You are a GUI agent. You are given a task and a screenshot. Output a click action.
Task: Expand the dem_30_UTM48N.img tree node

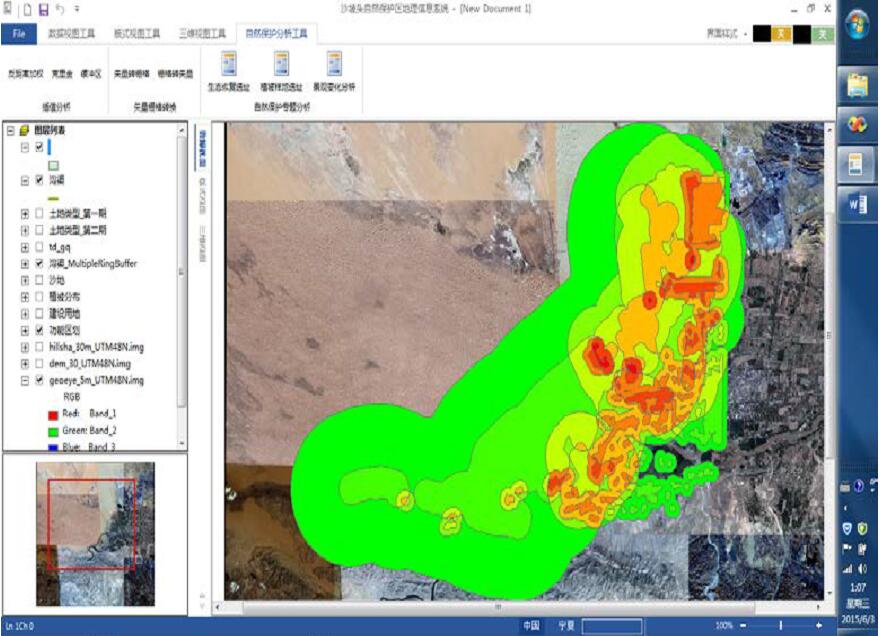tap(24, 364)
